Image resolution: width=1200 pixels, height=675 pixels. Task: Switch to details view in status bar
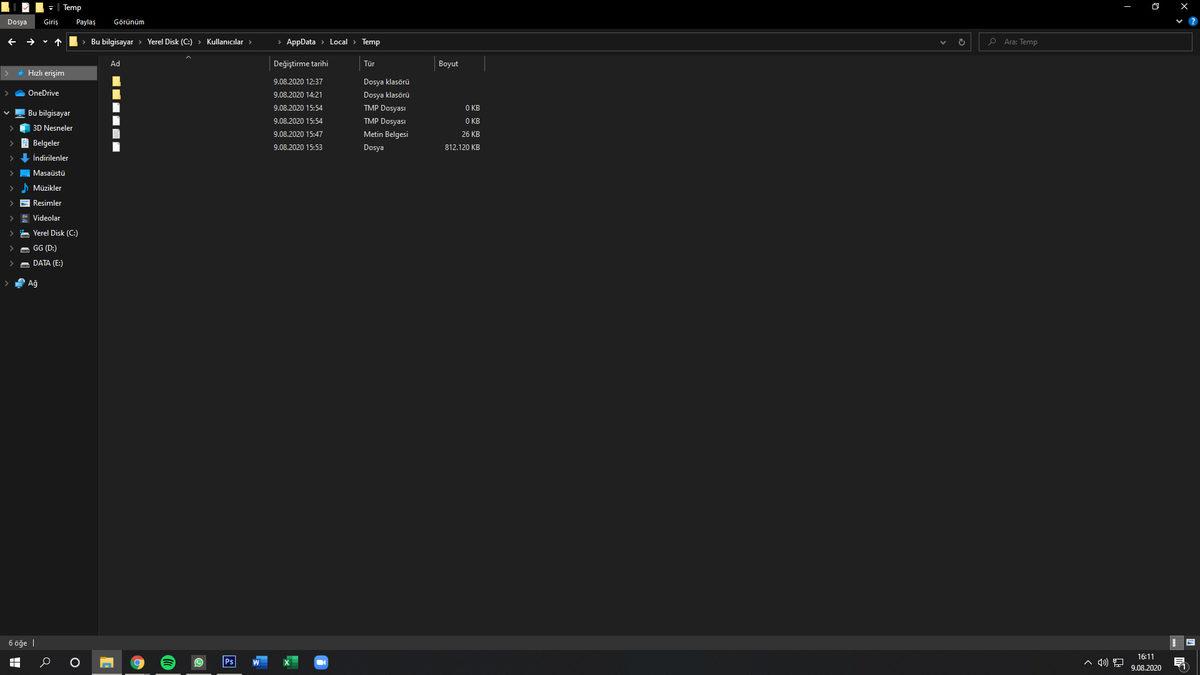[x=1176, y=642]
